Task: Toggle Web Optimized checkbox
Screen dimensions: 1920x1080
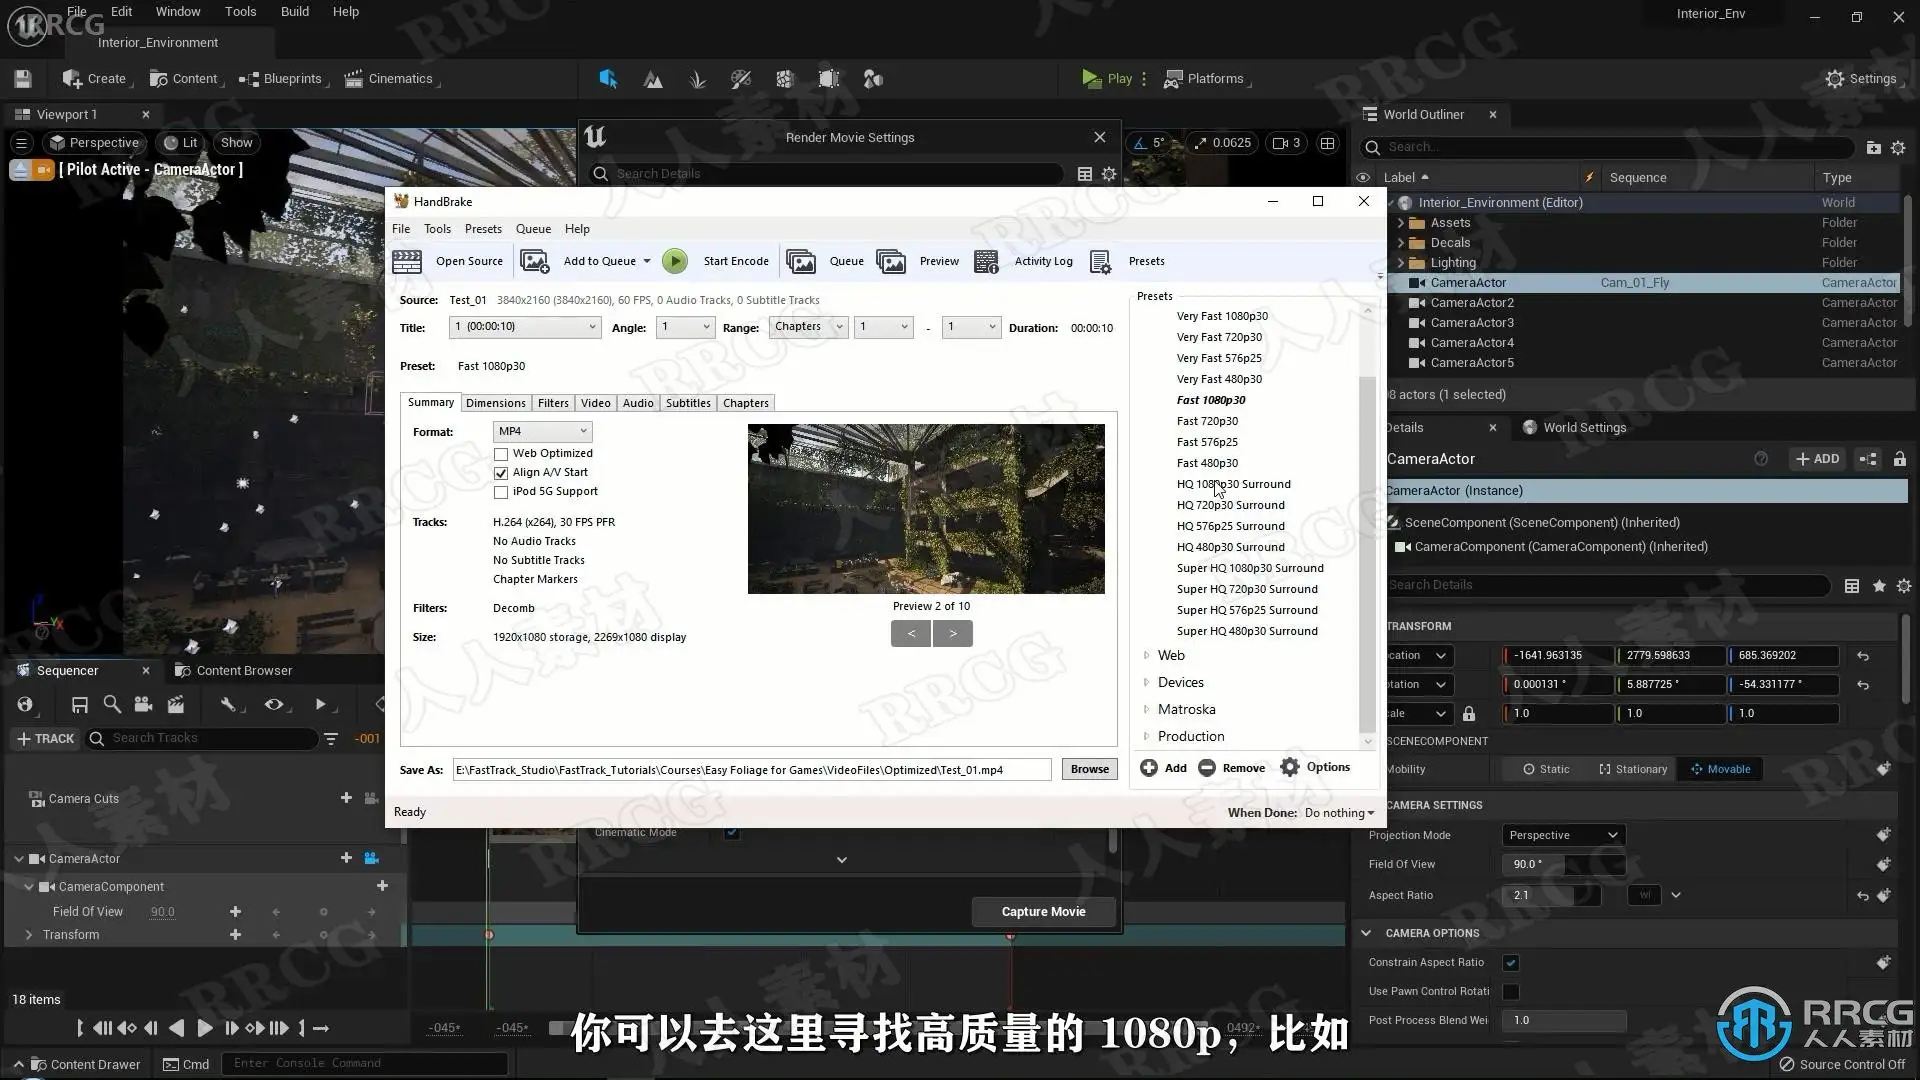Action: point(501,454)
